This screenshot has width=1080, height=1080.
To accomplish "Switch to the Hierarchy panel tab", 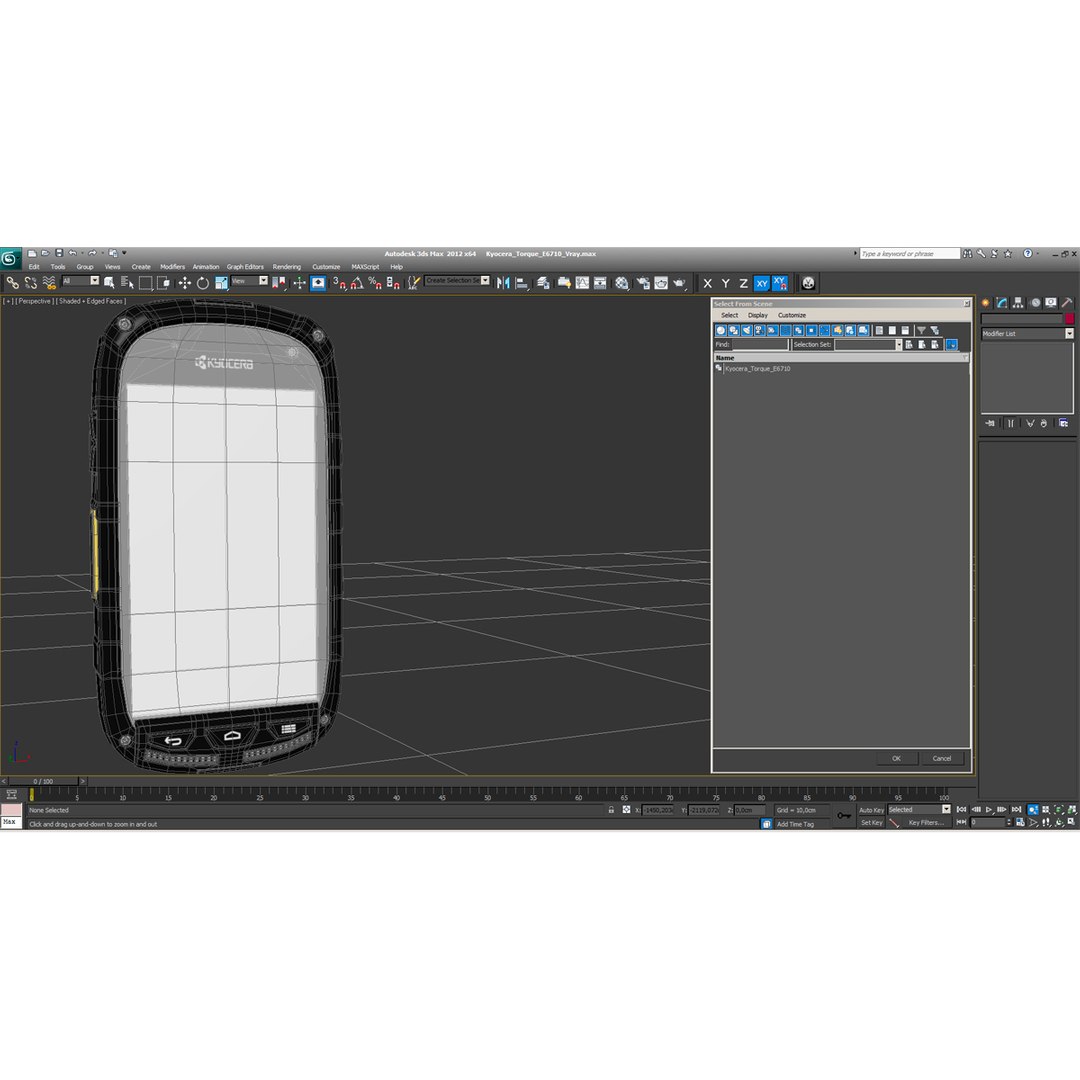I will click(x=1018, y=302).
